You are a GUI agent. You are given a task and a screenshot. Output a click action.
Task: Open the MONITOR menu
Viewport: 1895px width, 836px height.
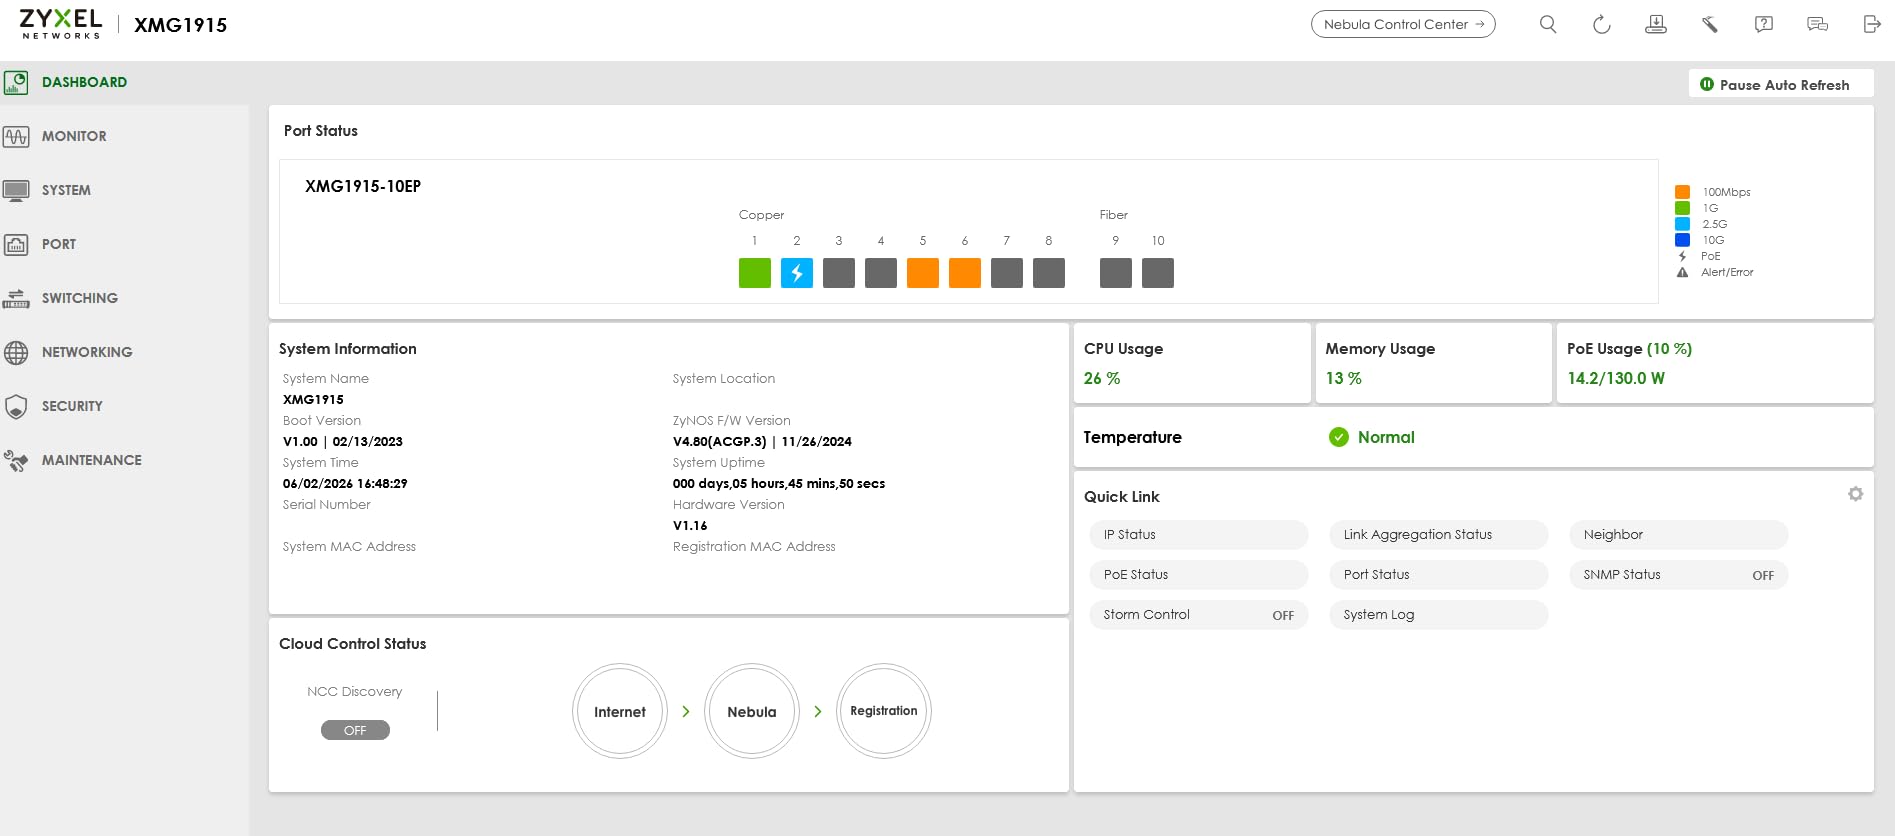click(74, 136)
